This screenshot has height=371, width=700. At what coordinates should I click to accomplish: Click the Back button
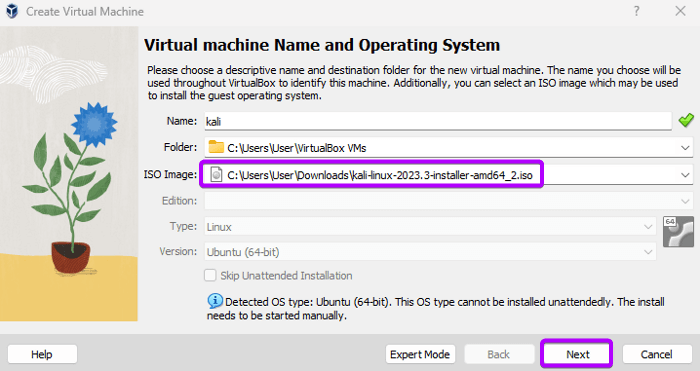click(x=499, y=354)
